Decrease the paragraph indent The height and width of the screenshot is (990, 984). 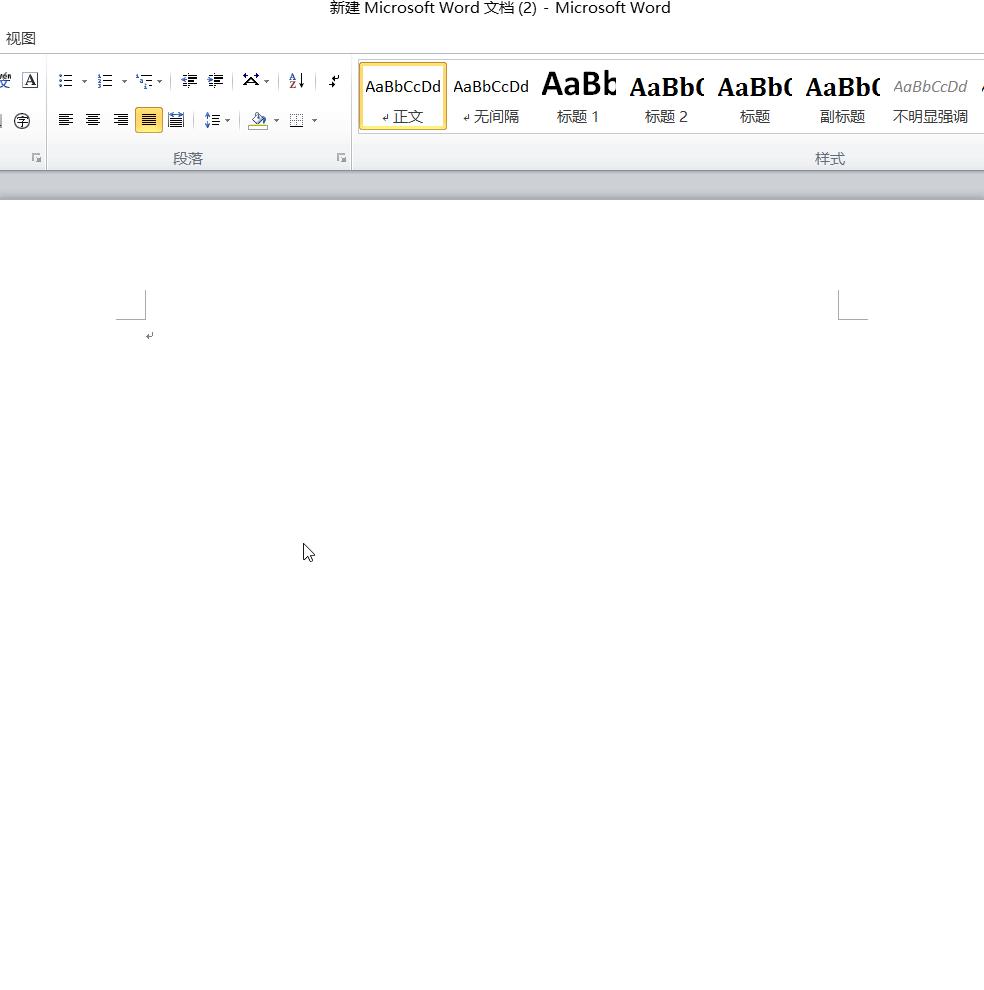tap(189, 81)
